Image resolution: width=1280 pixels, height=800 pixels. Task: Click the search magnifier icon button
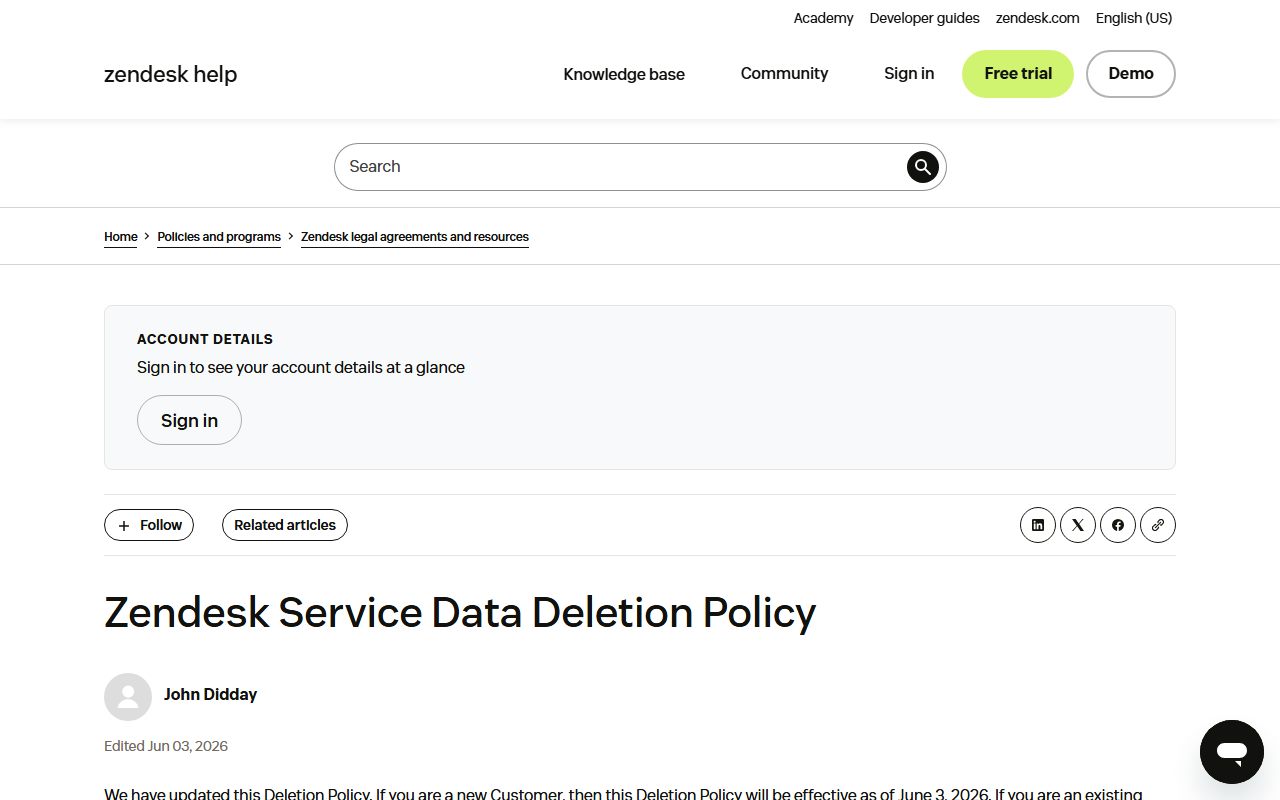pos(923,167)
